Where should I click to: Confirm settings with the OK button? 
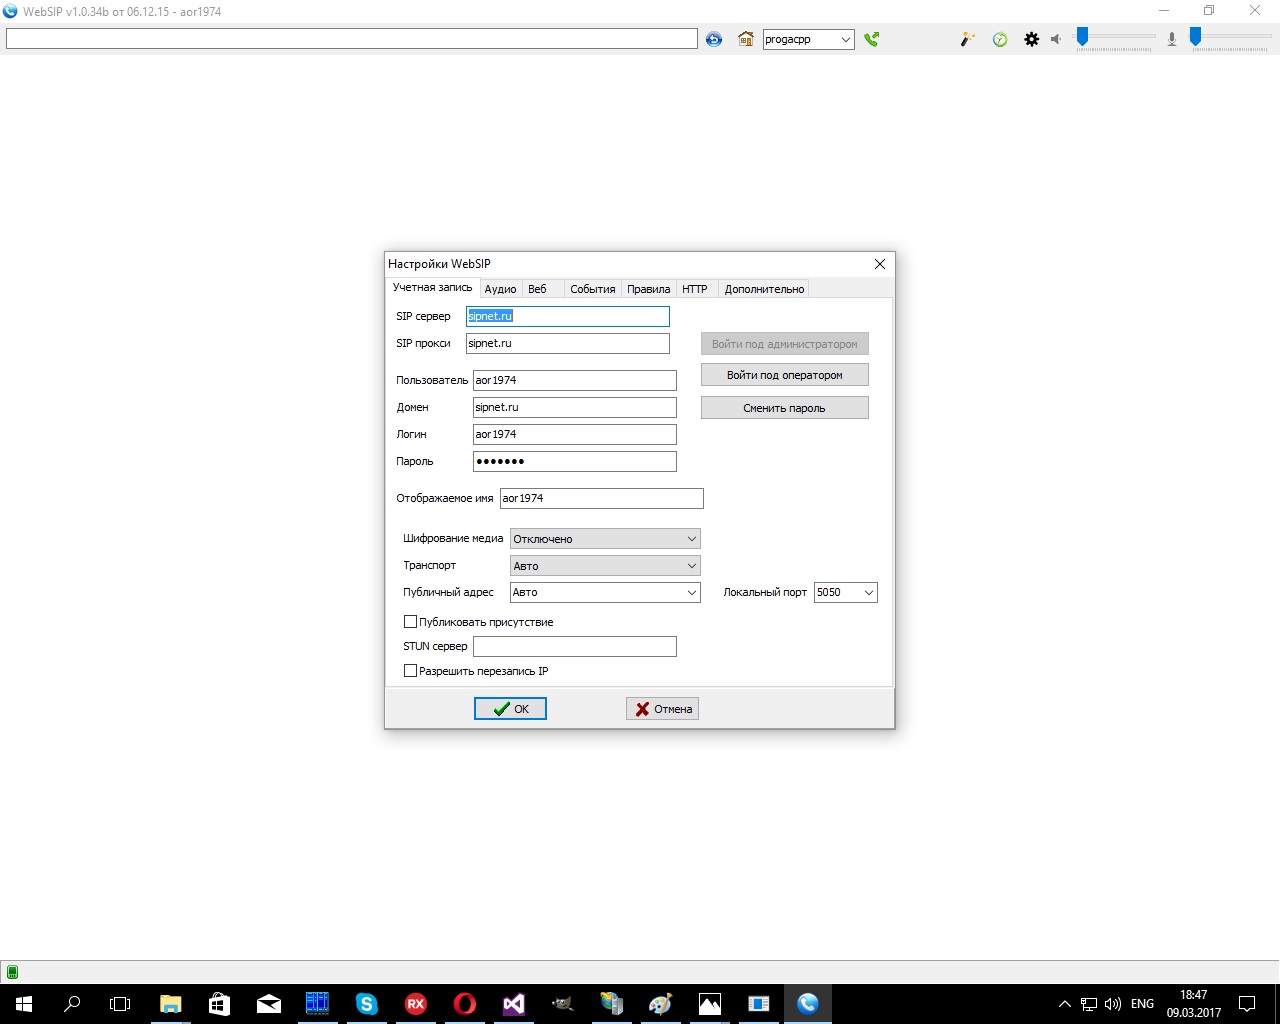tap(510, 709)
